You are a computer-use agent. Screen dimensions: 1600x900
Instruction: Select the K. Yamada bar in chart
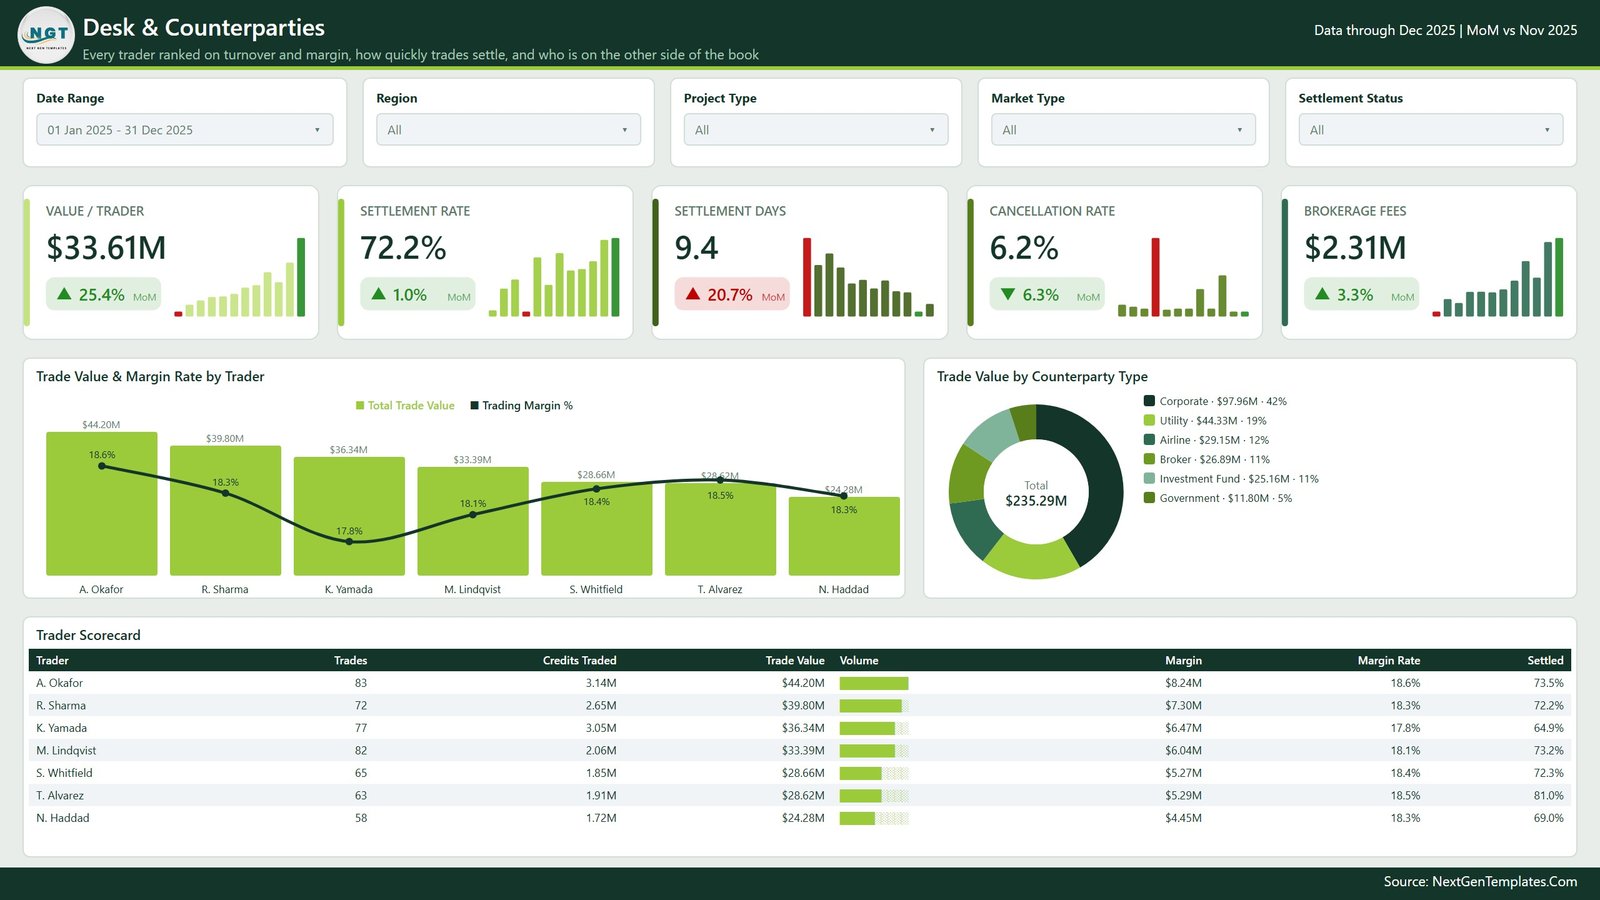[349, 517]
